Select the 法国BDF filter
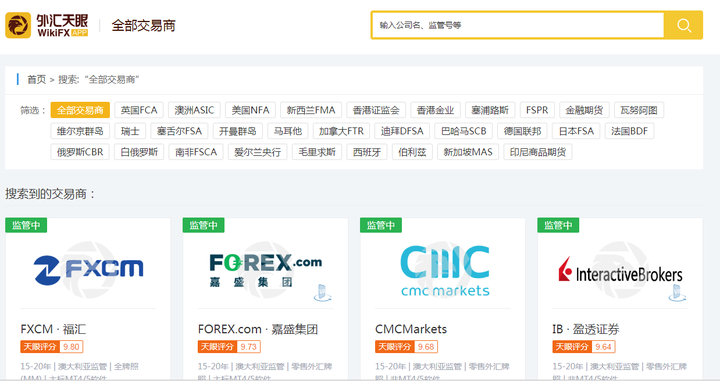 click(x=629, y=131)
